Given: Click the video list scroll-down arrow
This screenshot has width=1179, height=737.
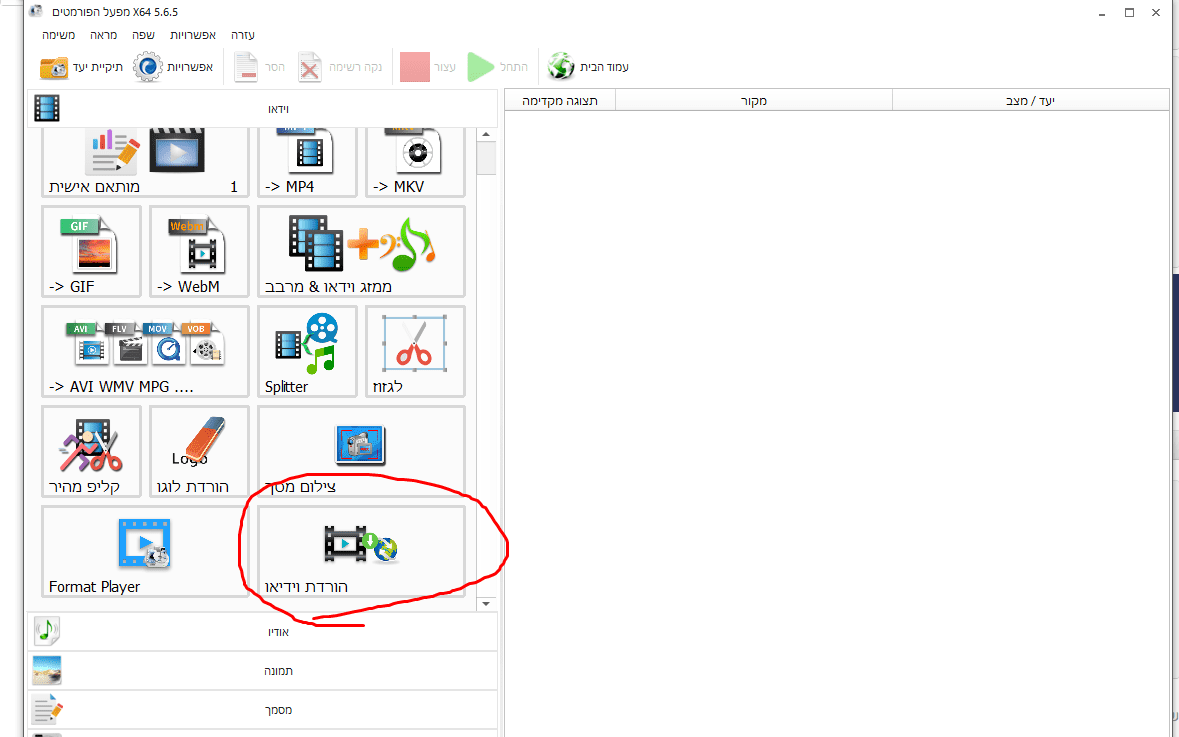Looking at the screenshot, I should pos(486,603).
